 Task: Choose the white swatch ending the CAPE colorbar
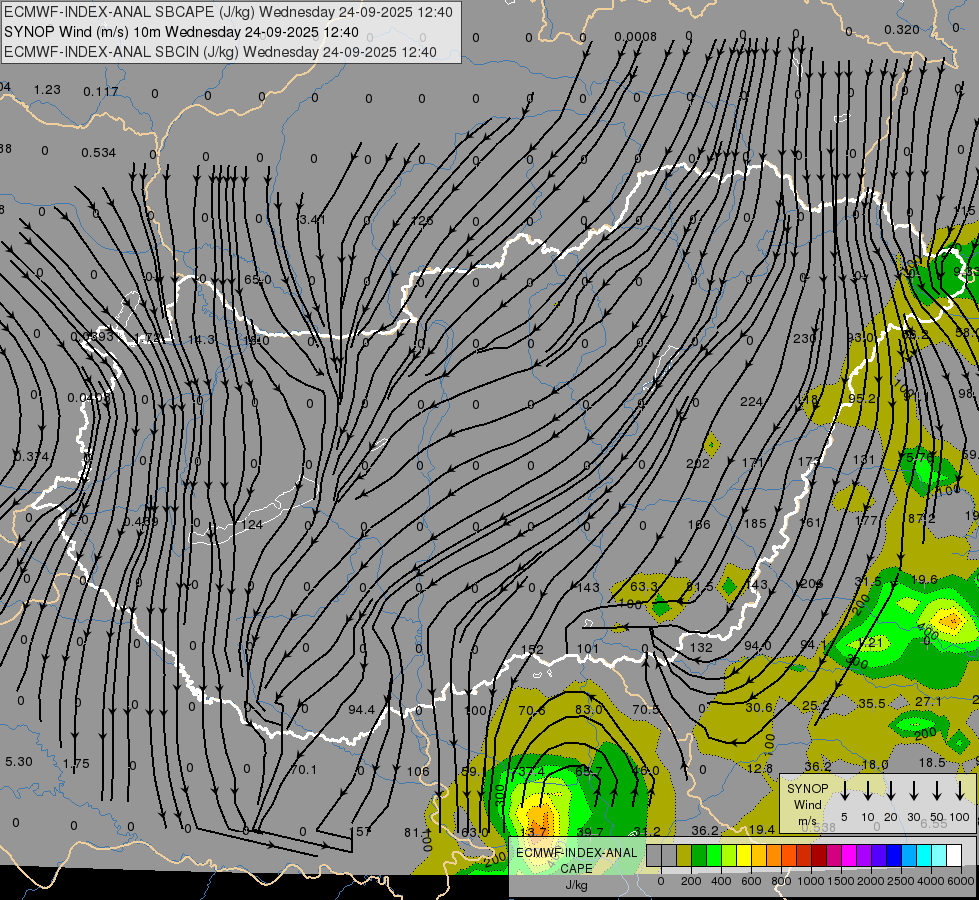pos(954,855)
